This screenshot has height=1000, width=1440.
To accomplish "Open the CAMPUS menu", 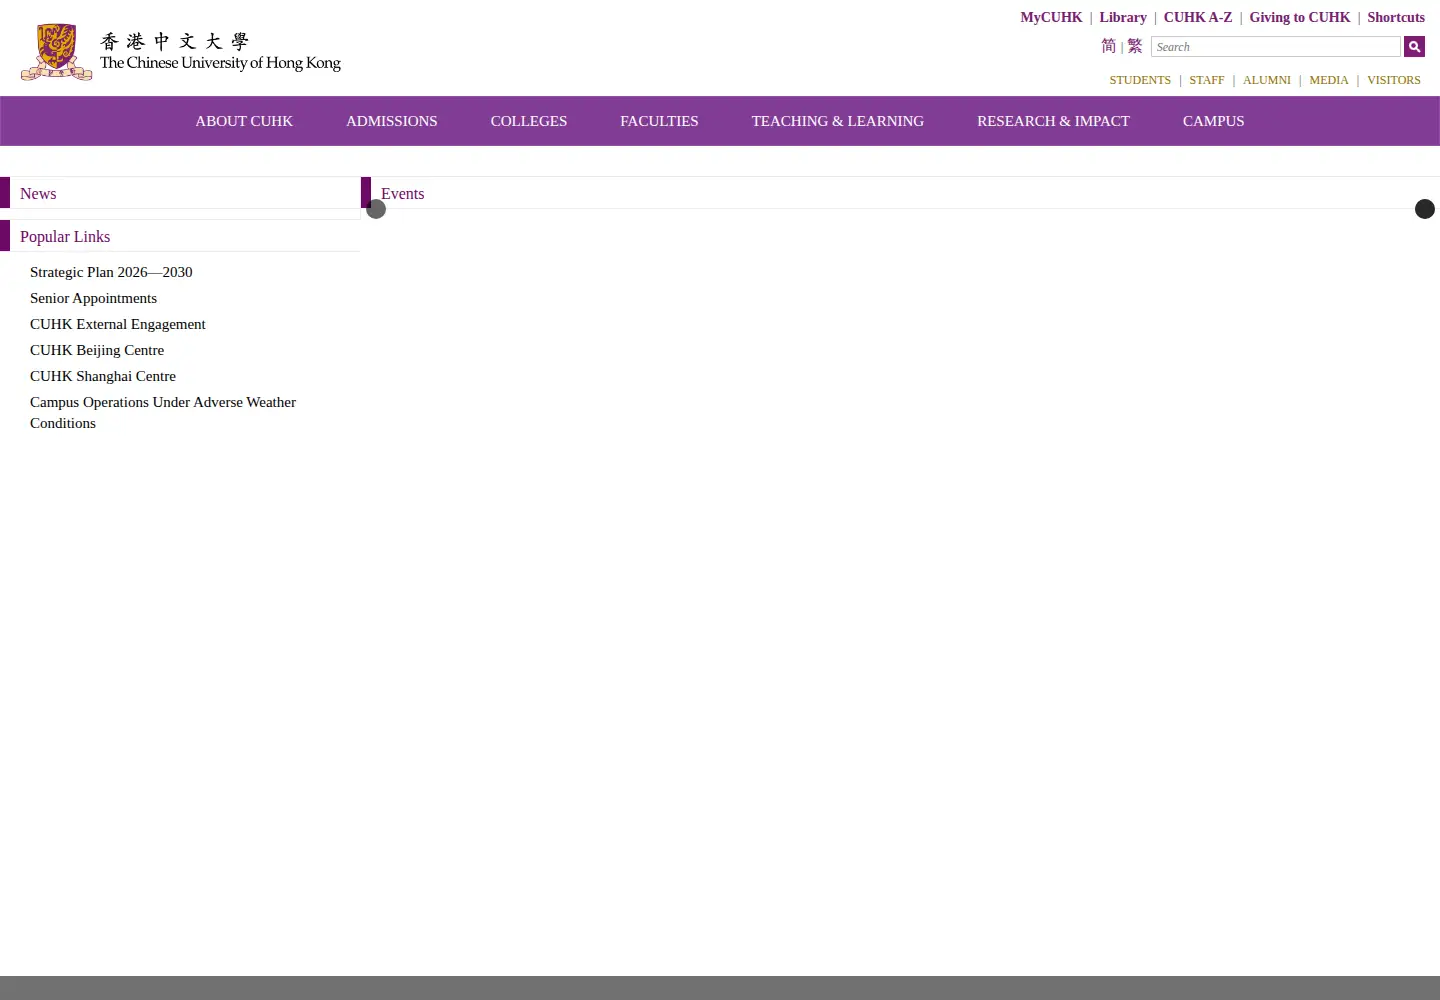I will (1214, 121).
